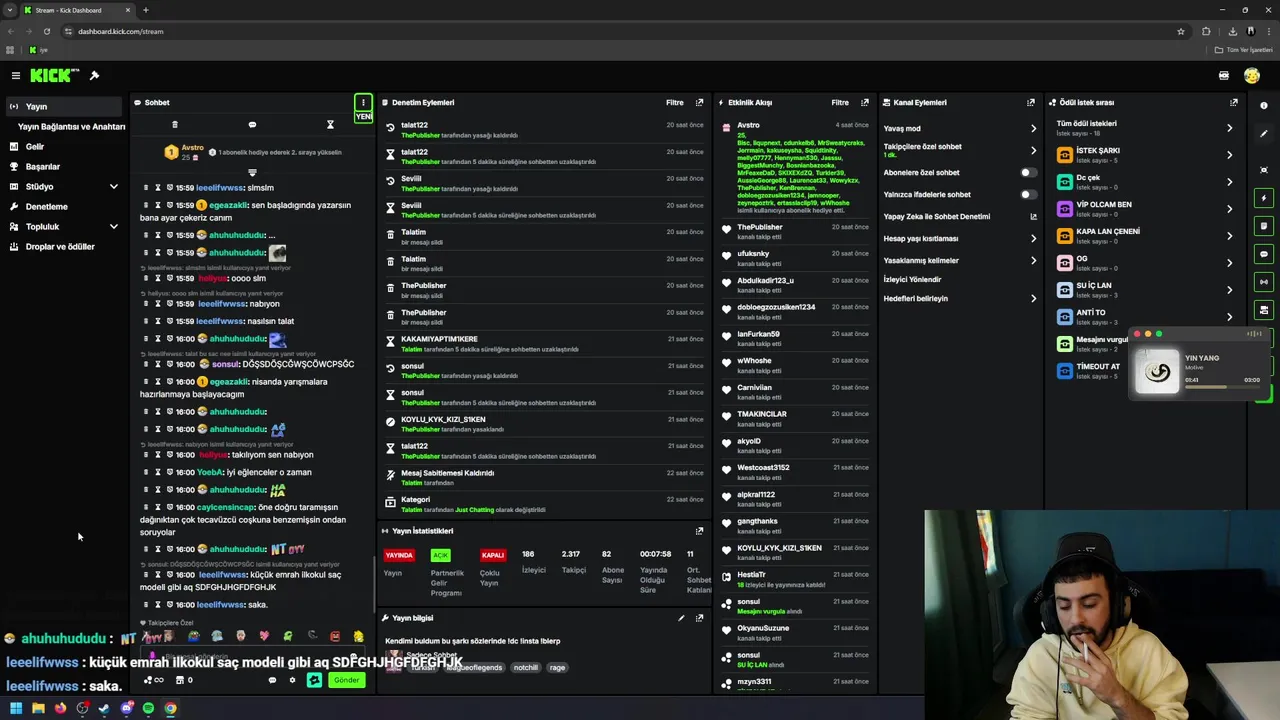Click the YIN YANG album art thumbnail
This screenshot has width=1280, height=720.
[1158, 372]
